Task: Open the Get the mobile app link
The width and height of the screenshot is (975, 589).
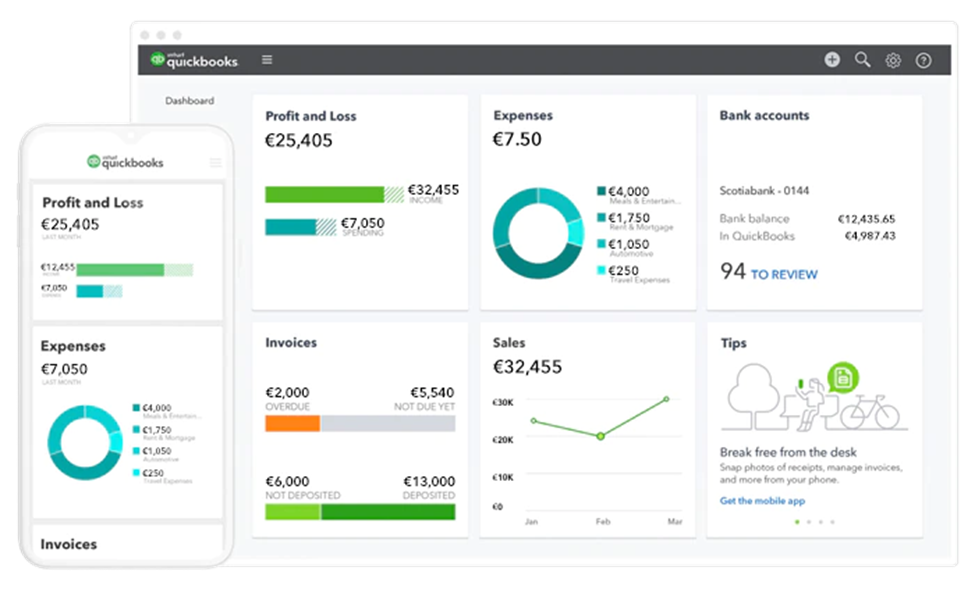Action: pos(762,501)
